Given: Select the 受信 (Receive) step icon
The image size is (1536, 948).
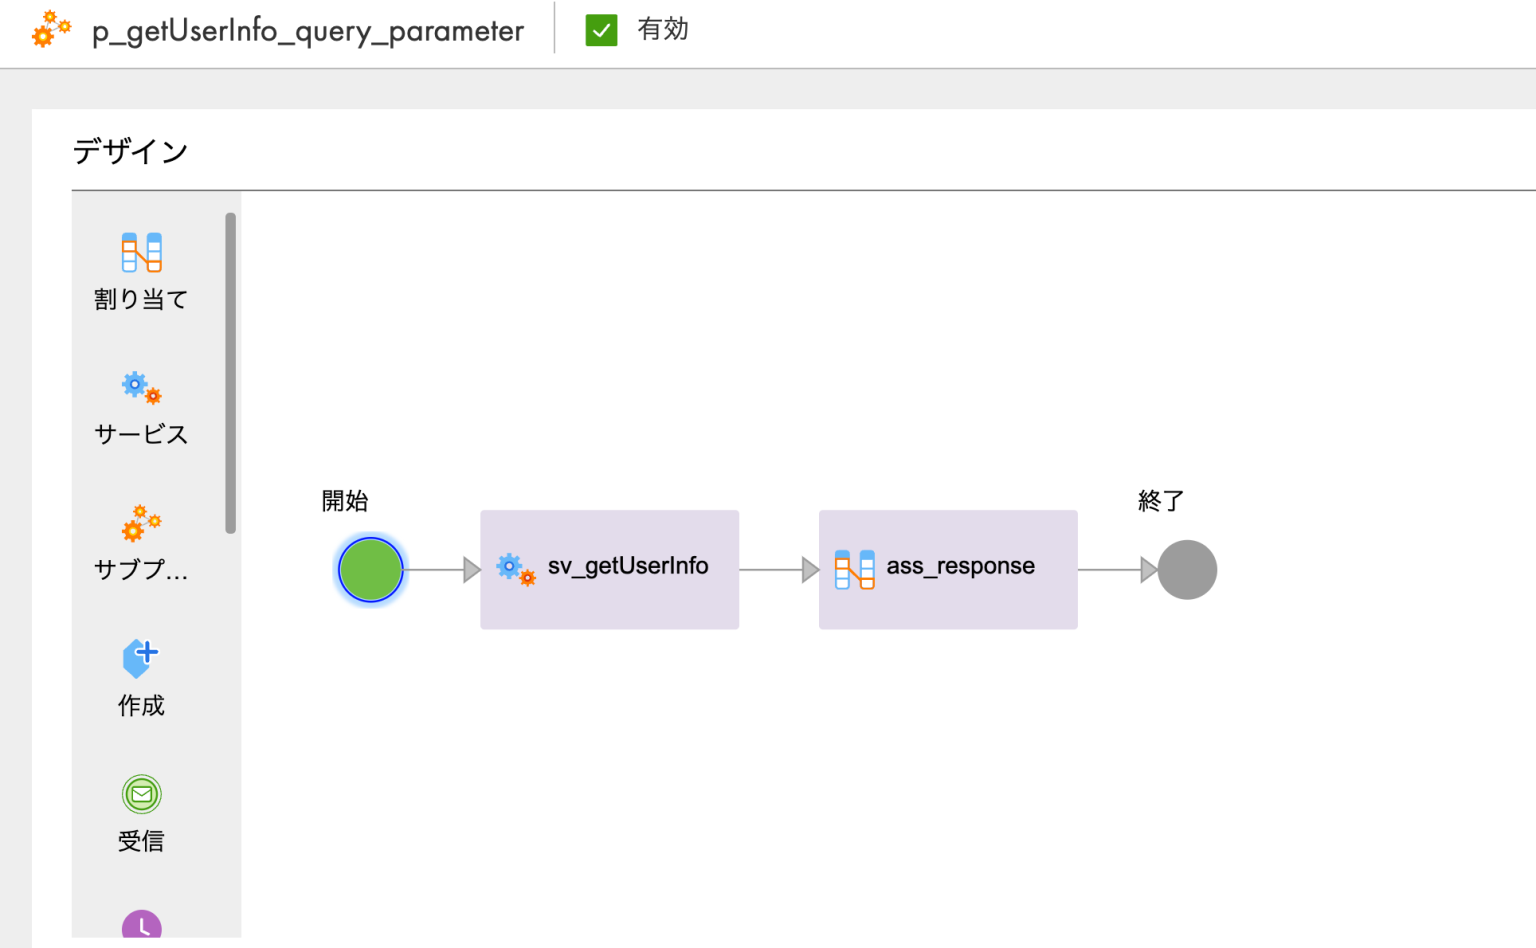Looking at the screenshot, I should click(x=141, y=794).
